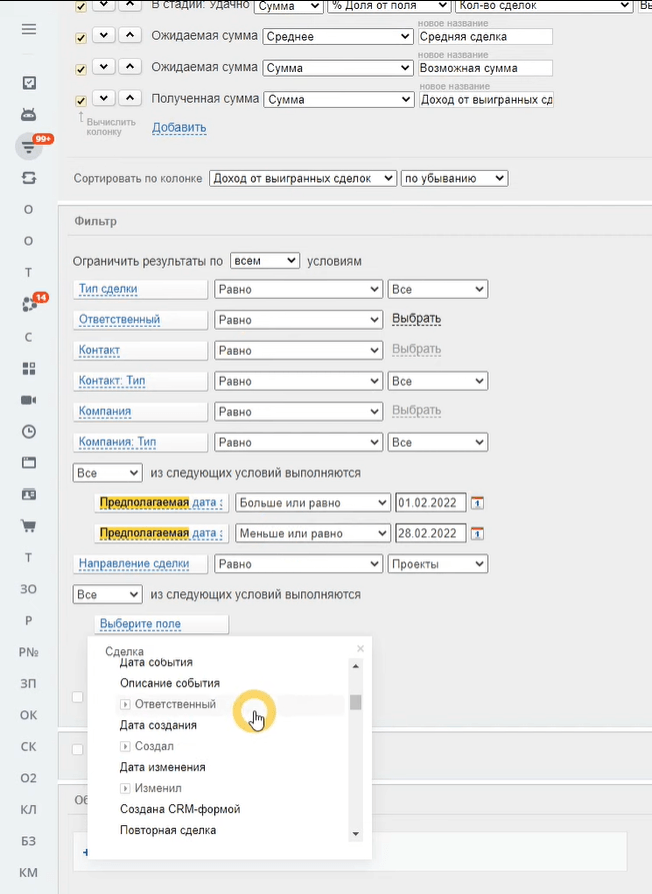Expand the Ответственный node in the field popup
This screenshot has height=894, width=652.
125,705
